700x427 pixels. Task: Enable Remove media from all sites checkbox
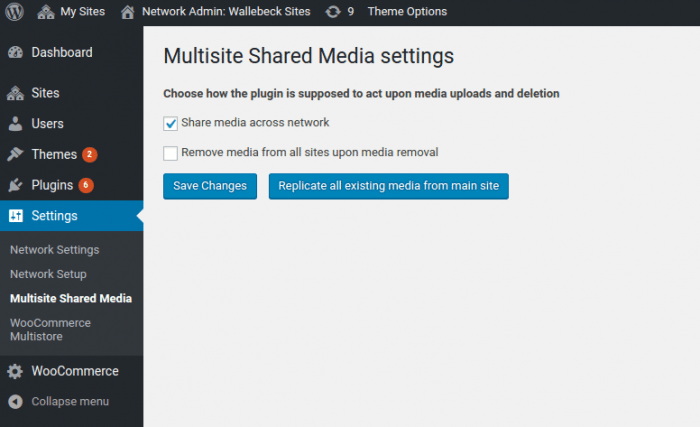pos(170,153)
